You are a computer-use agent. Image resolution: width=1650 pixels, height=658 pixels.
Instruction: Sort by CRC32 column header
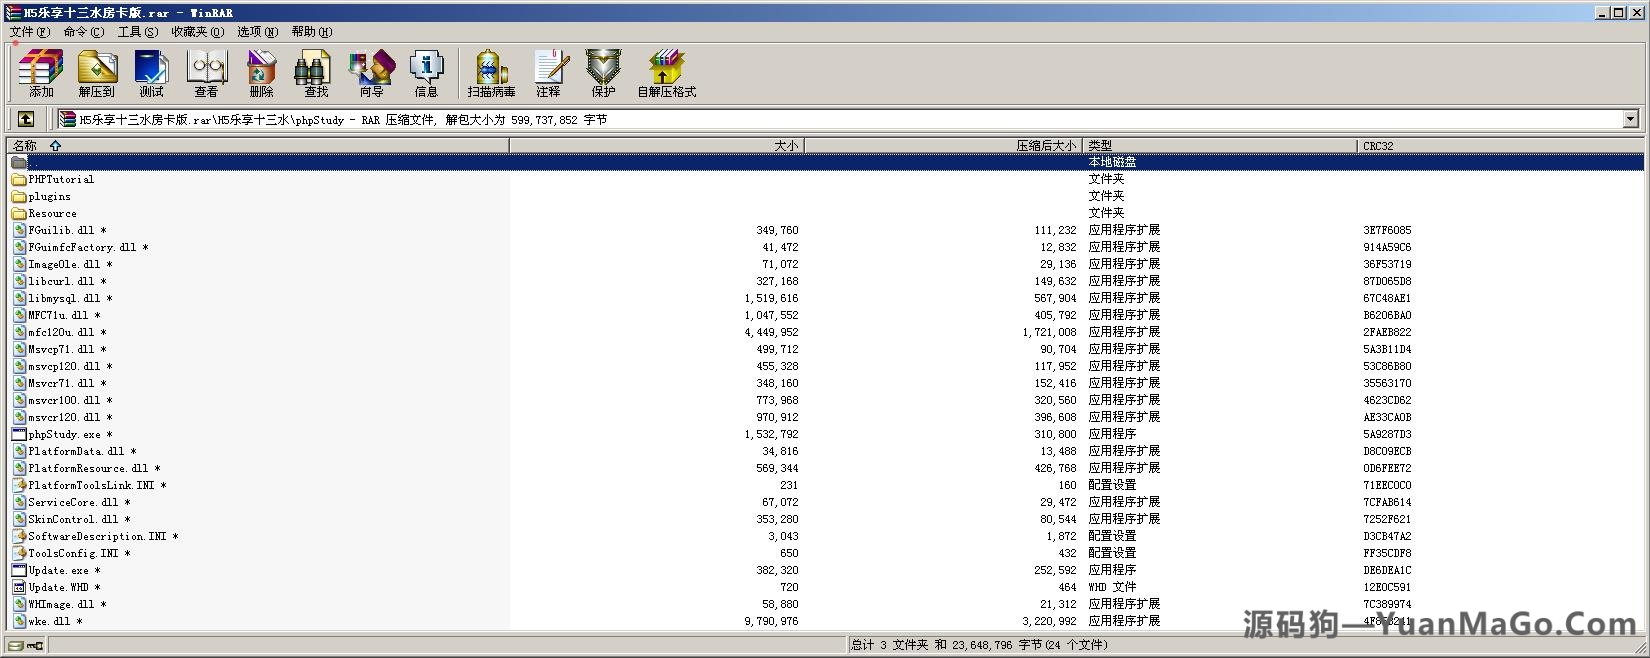tap(1500, 145)
